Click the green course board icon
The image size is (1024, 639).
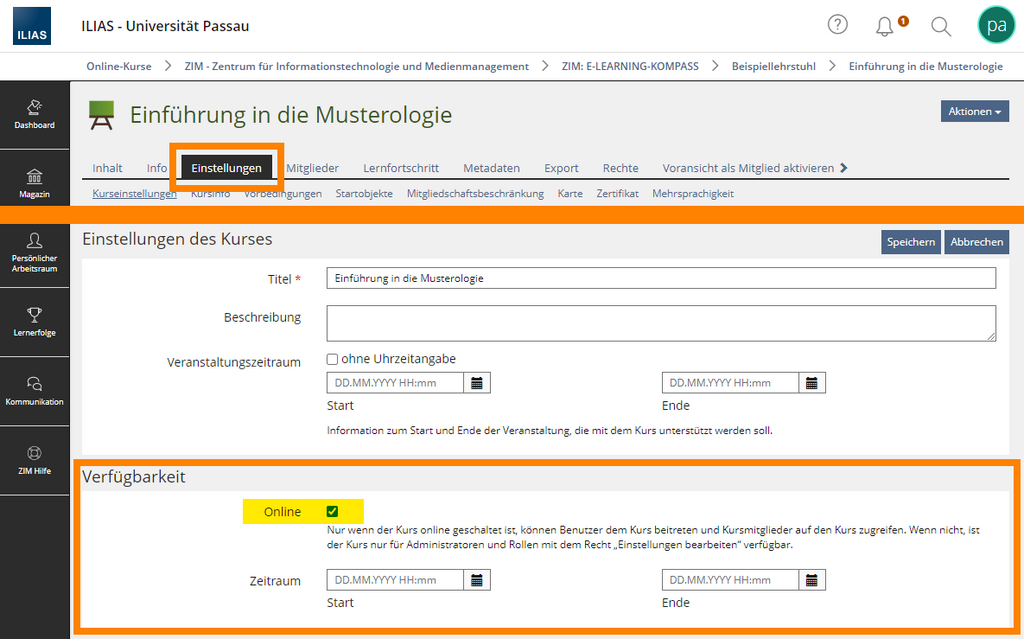[x=101, y=115]
